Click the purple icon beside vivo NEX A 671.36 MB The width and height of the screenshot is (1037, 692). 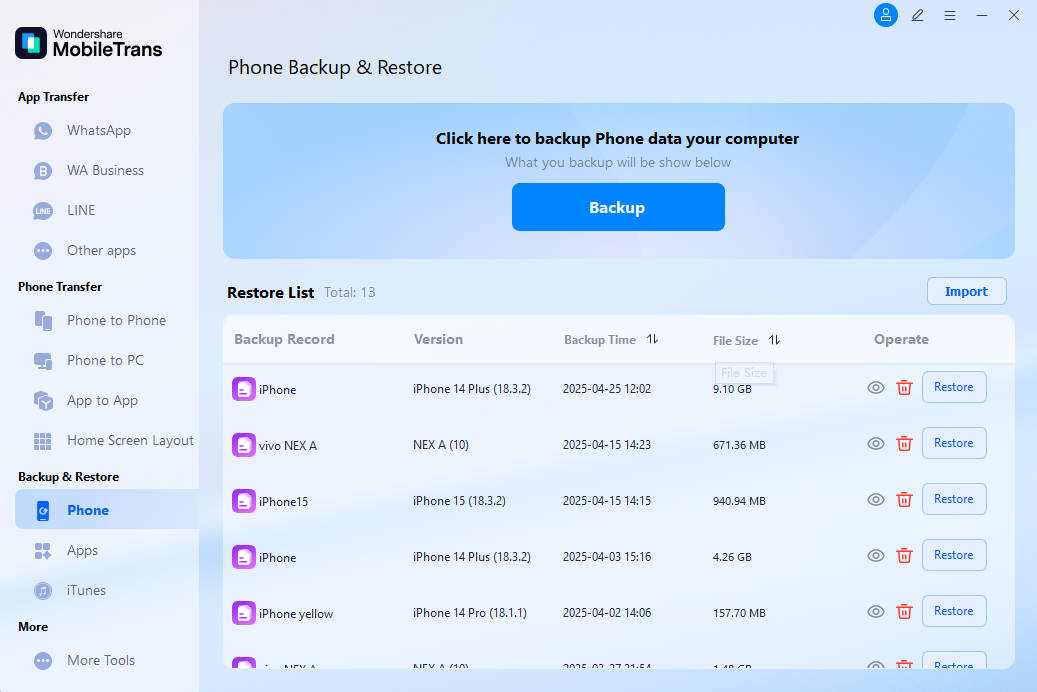pyautogui.click(x=243, y=445)
